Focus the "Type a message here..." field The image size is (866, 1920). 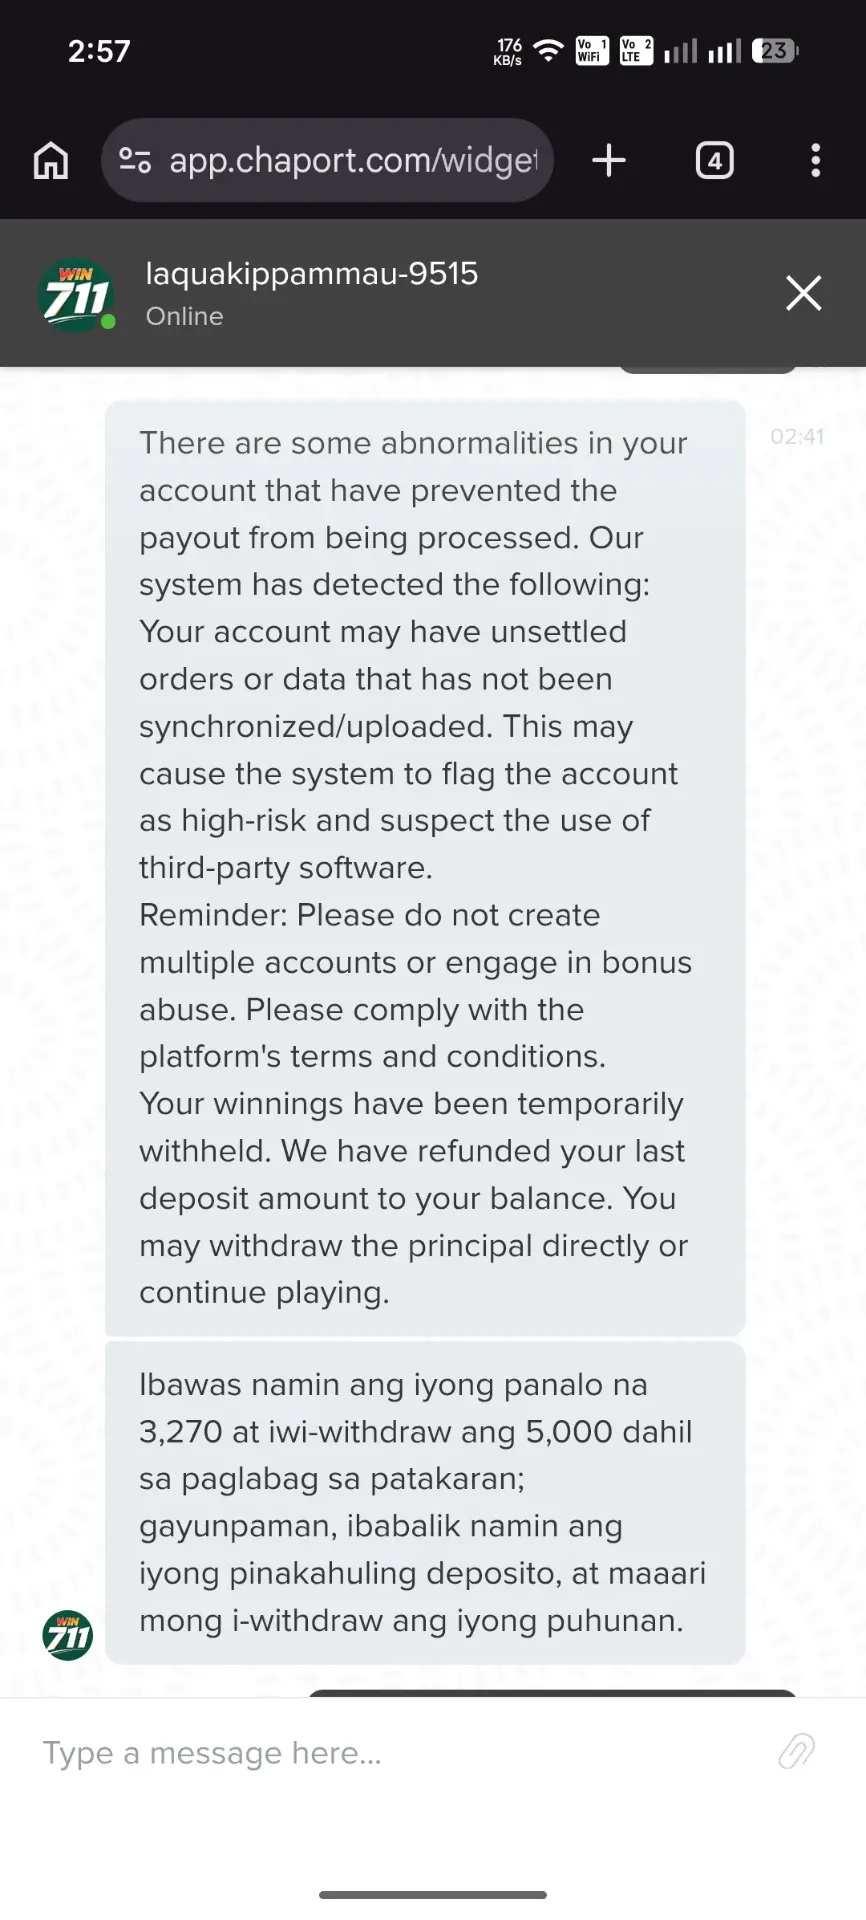click(x=400, y=1753)
